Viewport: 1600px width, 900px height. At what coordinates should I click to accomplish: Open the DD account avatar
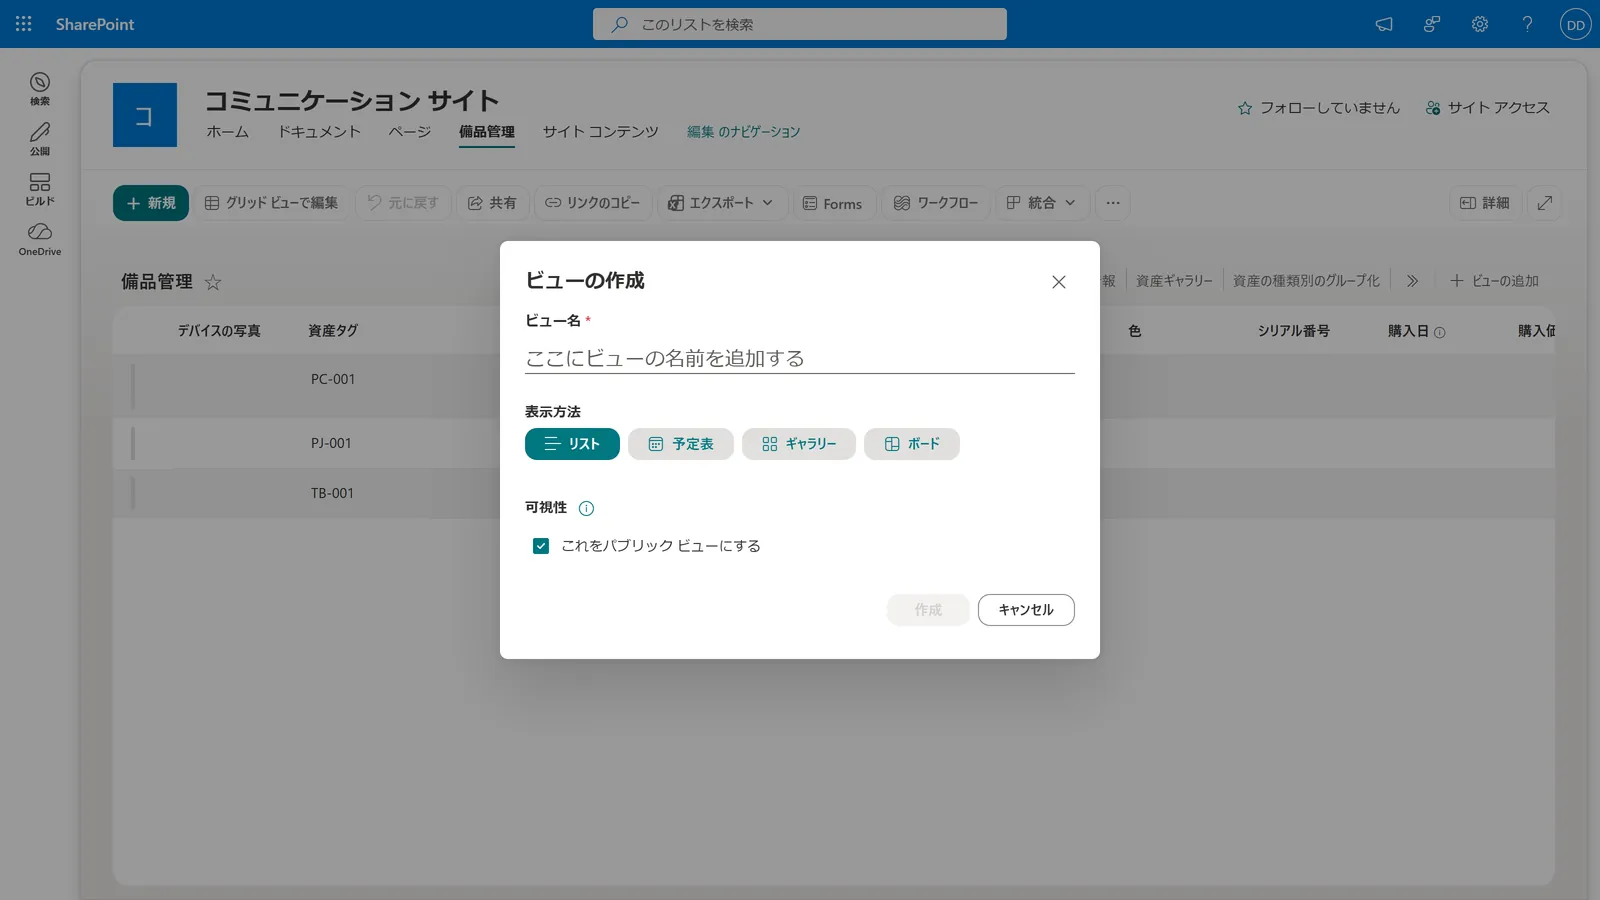click(x=1576, y=24)
